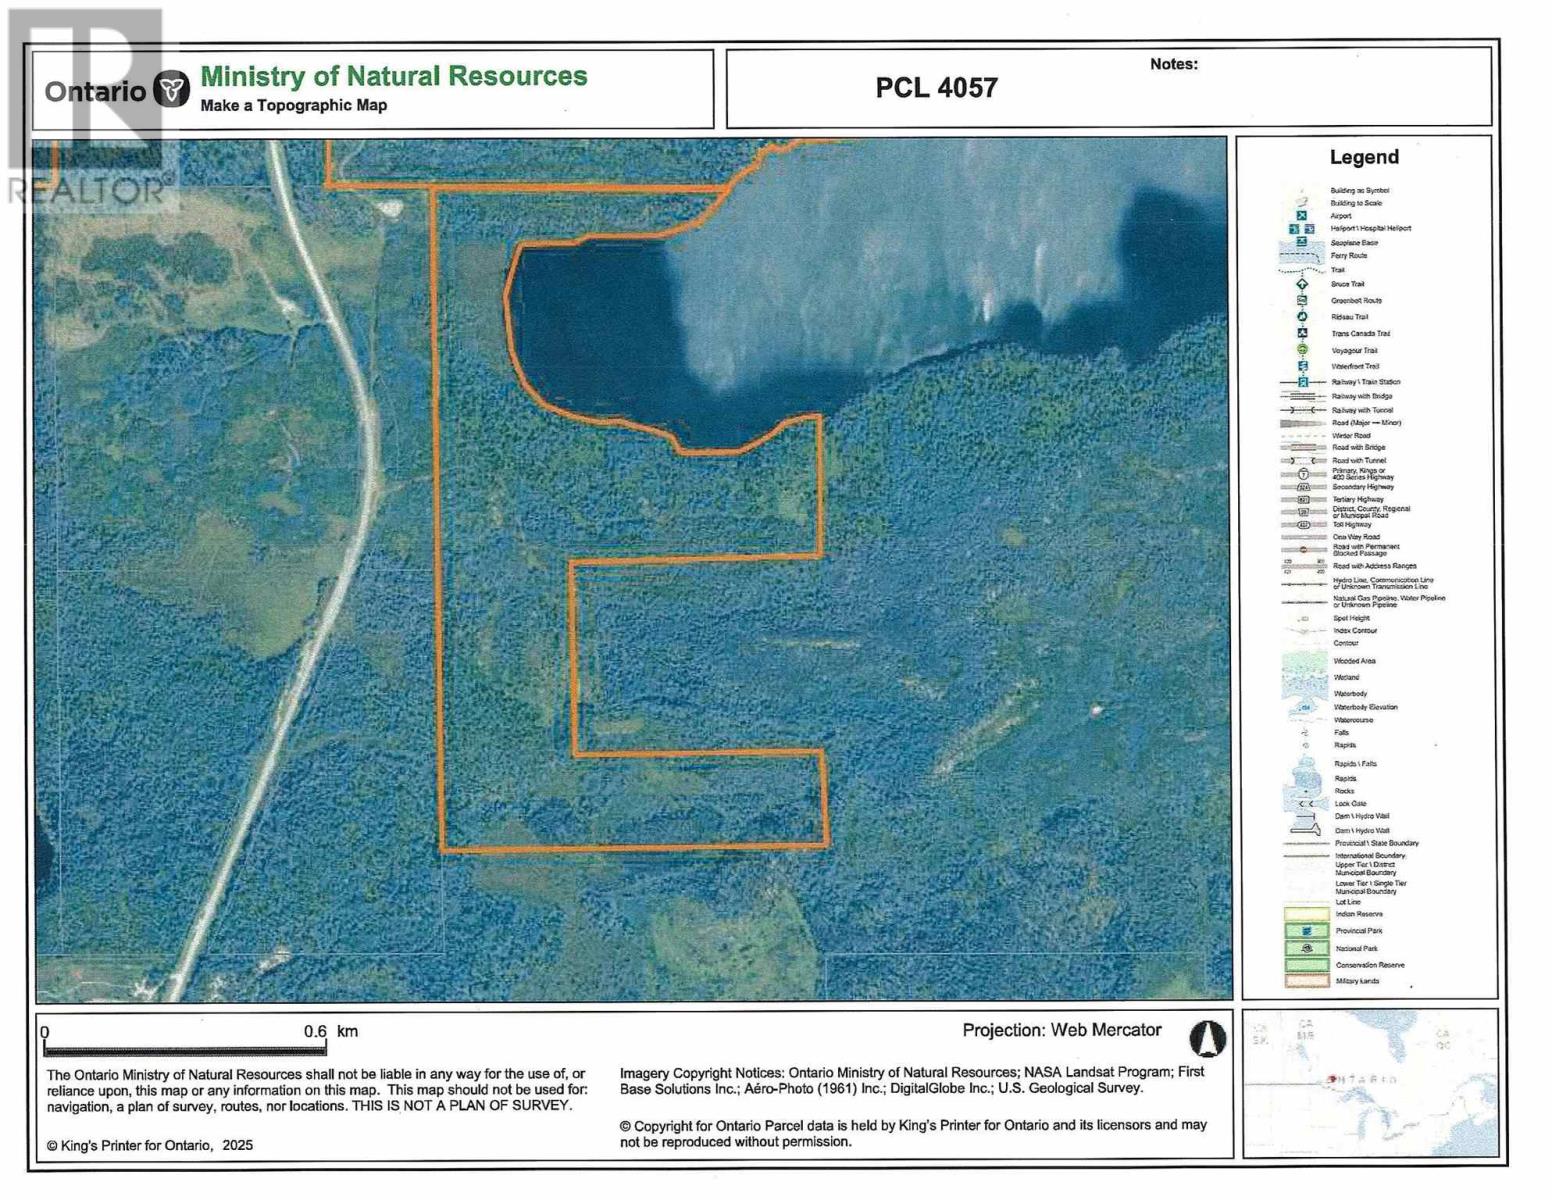1552x1200 pixels.
Task: Click the Waterfront Trail symbol
Action: [x=1302, y=366]
